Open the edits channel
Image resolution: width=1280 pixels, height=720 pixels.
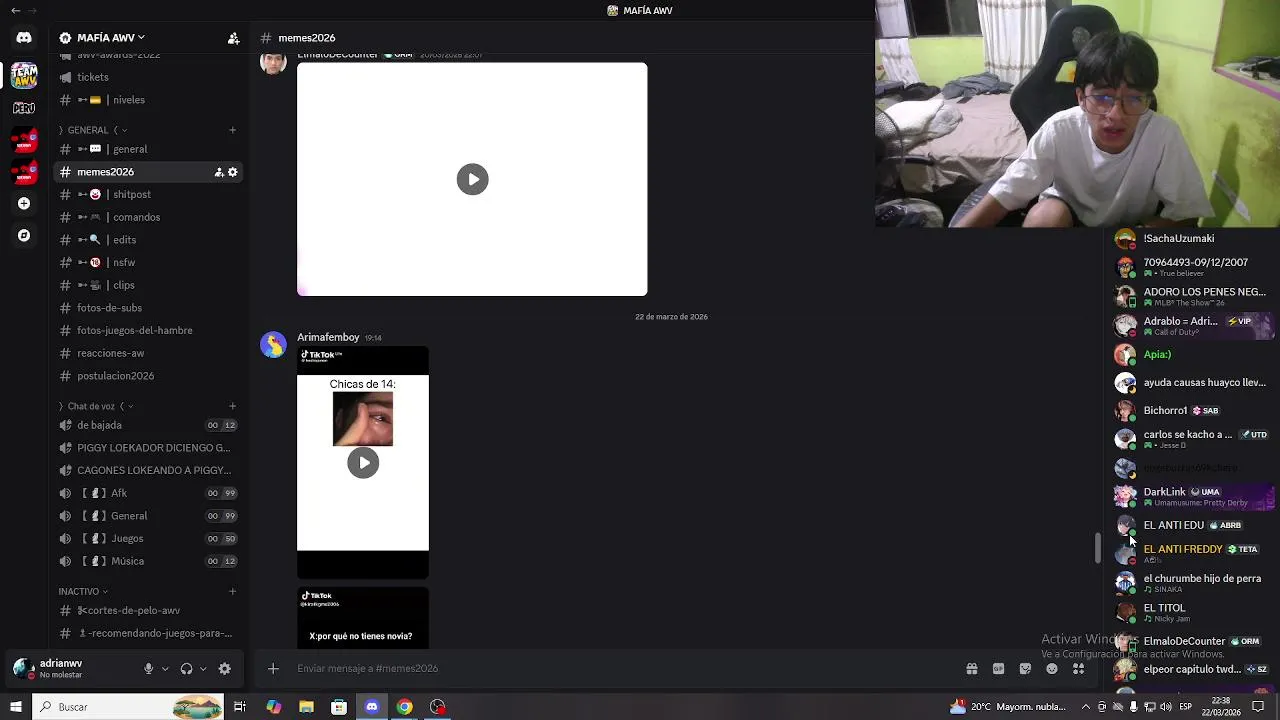click(148, 240)
